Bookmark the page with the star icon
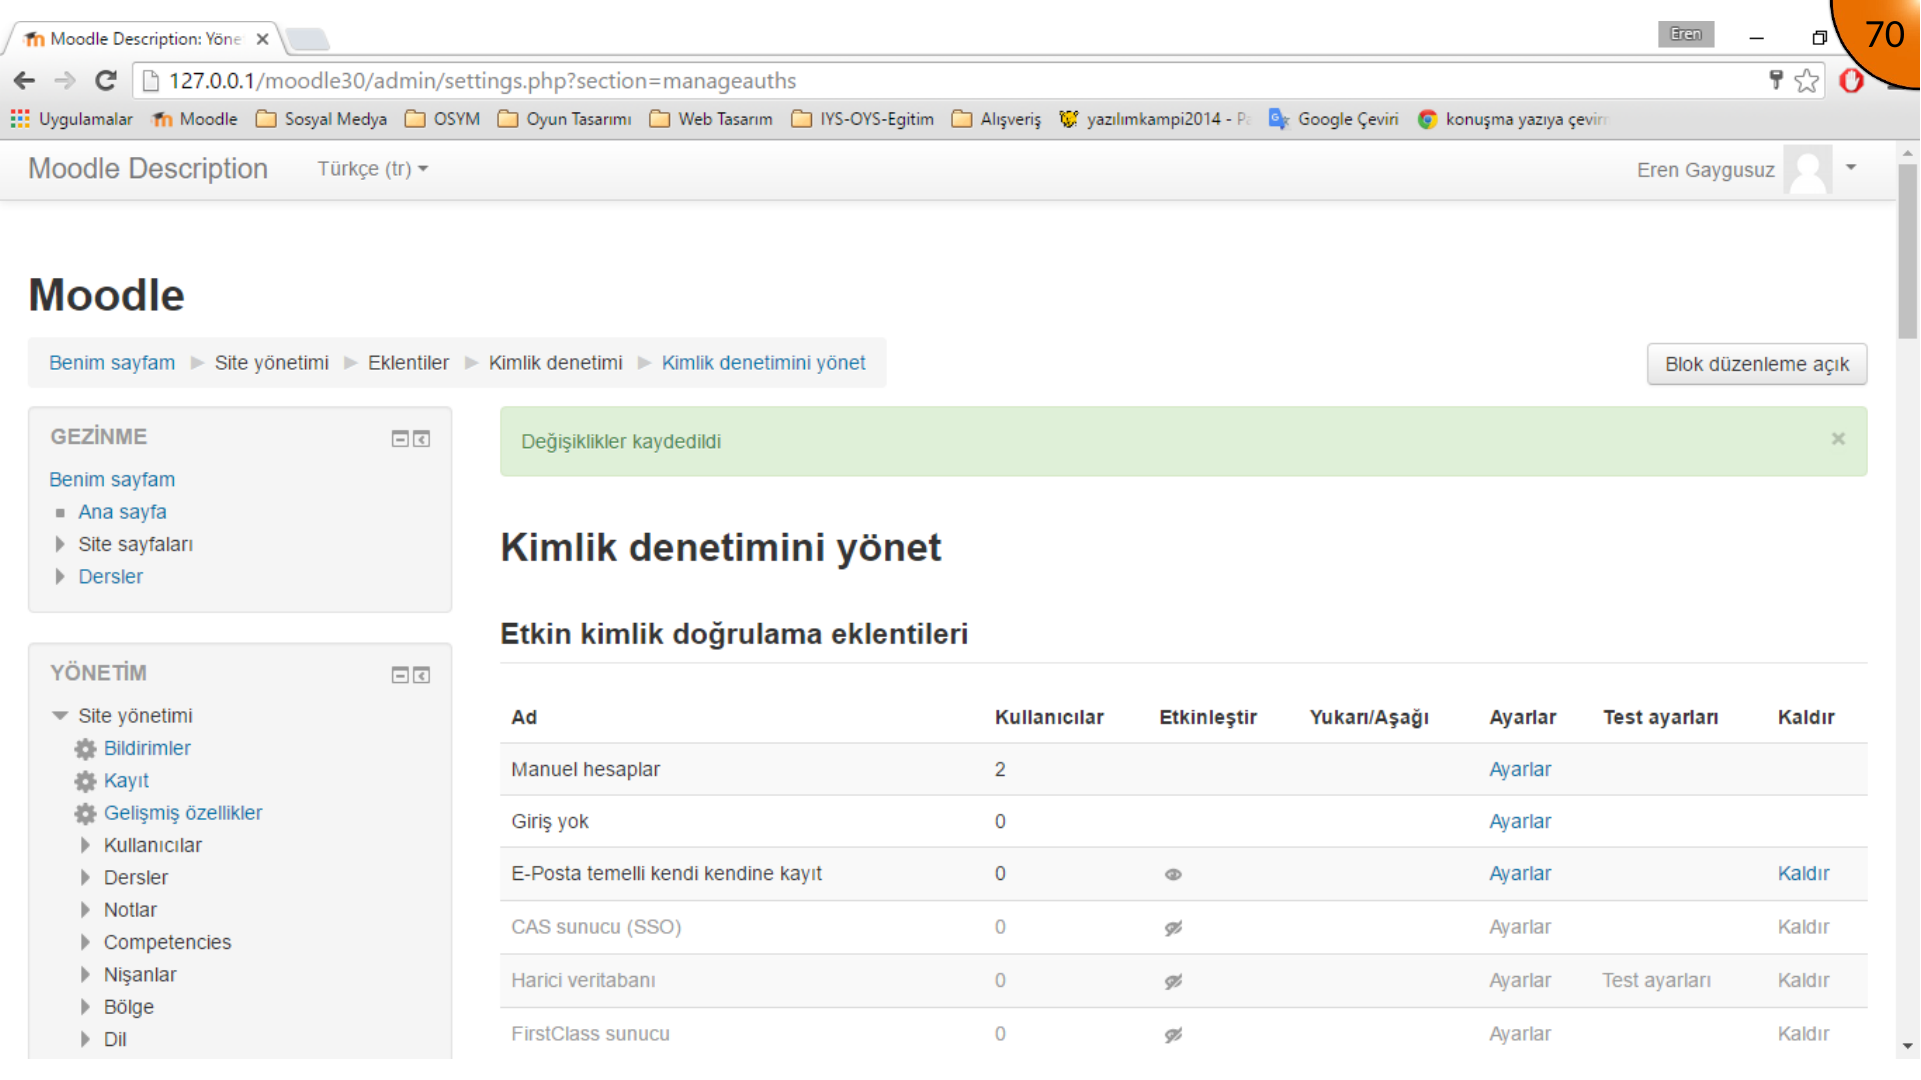The height and width of the screenshot is (1080, 1921). [x=1806, y=81]
